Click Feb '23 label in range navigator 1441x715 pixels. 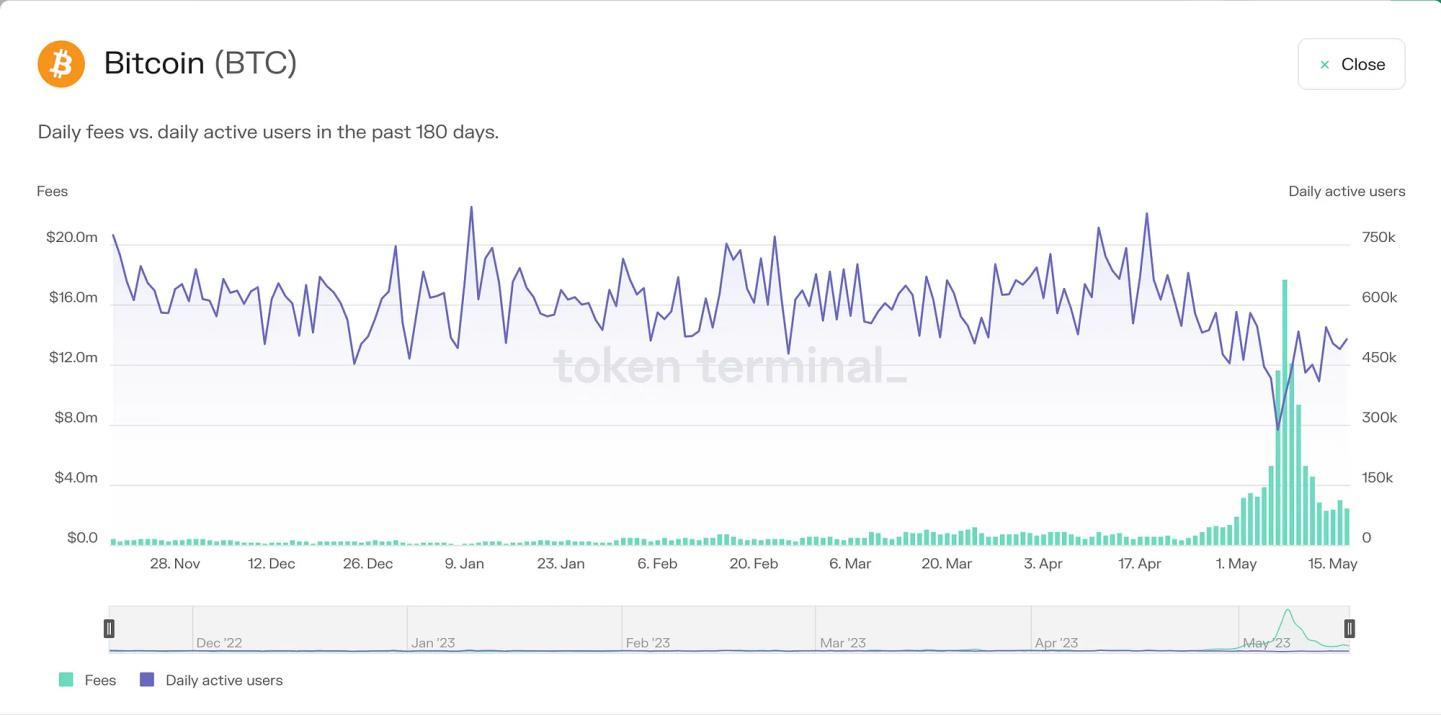coord(648,643)
